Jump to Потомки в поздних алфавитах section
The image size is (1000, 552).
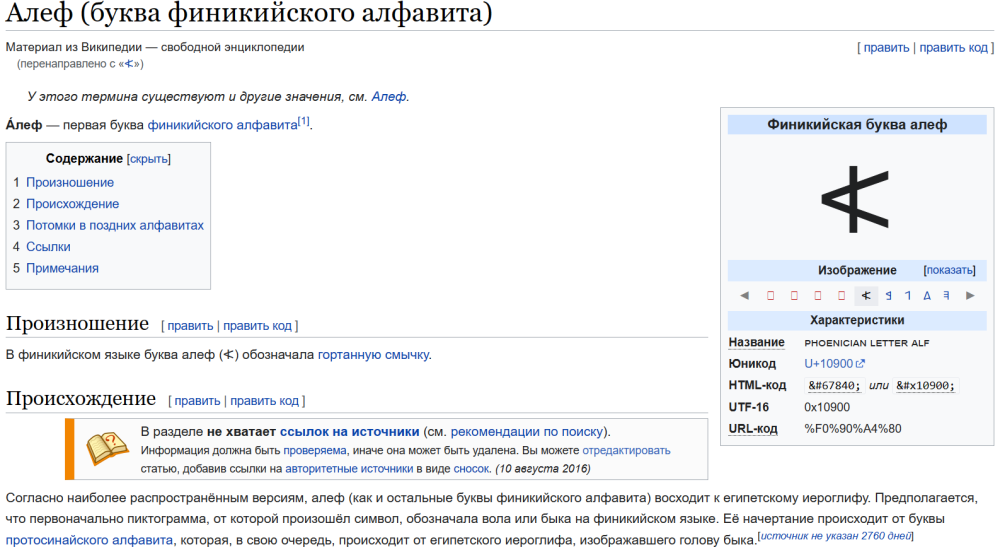[115, 225]
